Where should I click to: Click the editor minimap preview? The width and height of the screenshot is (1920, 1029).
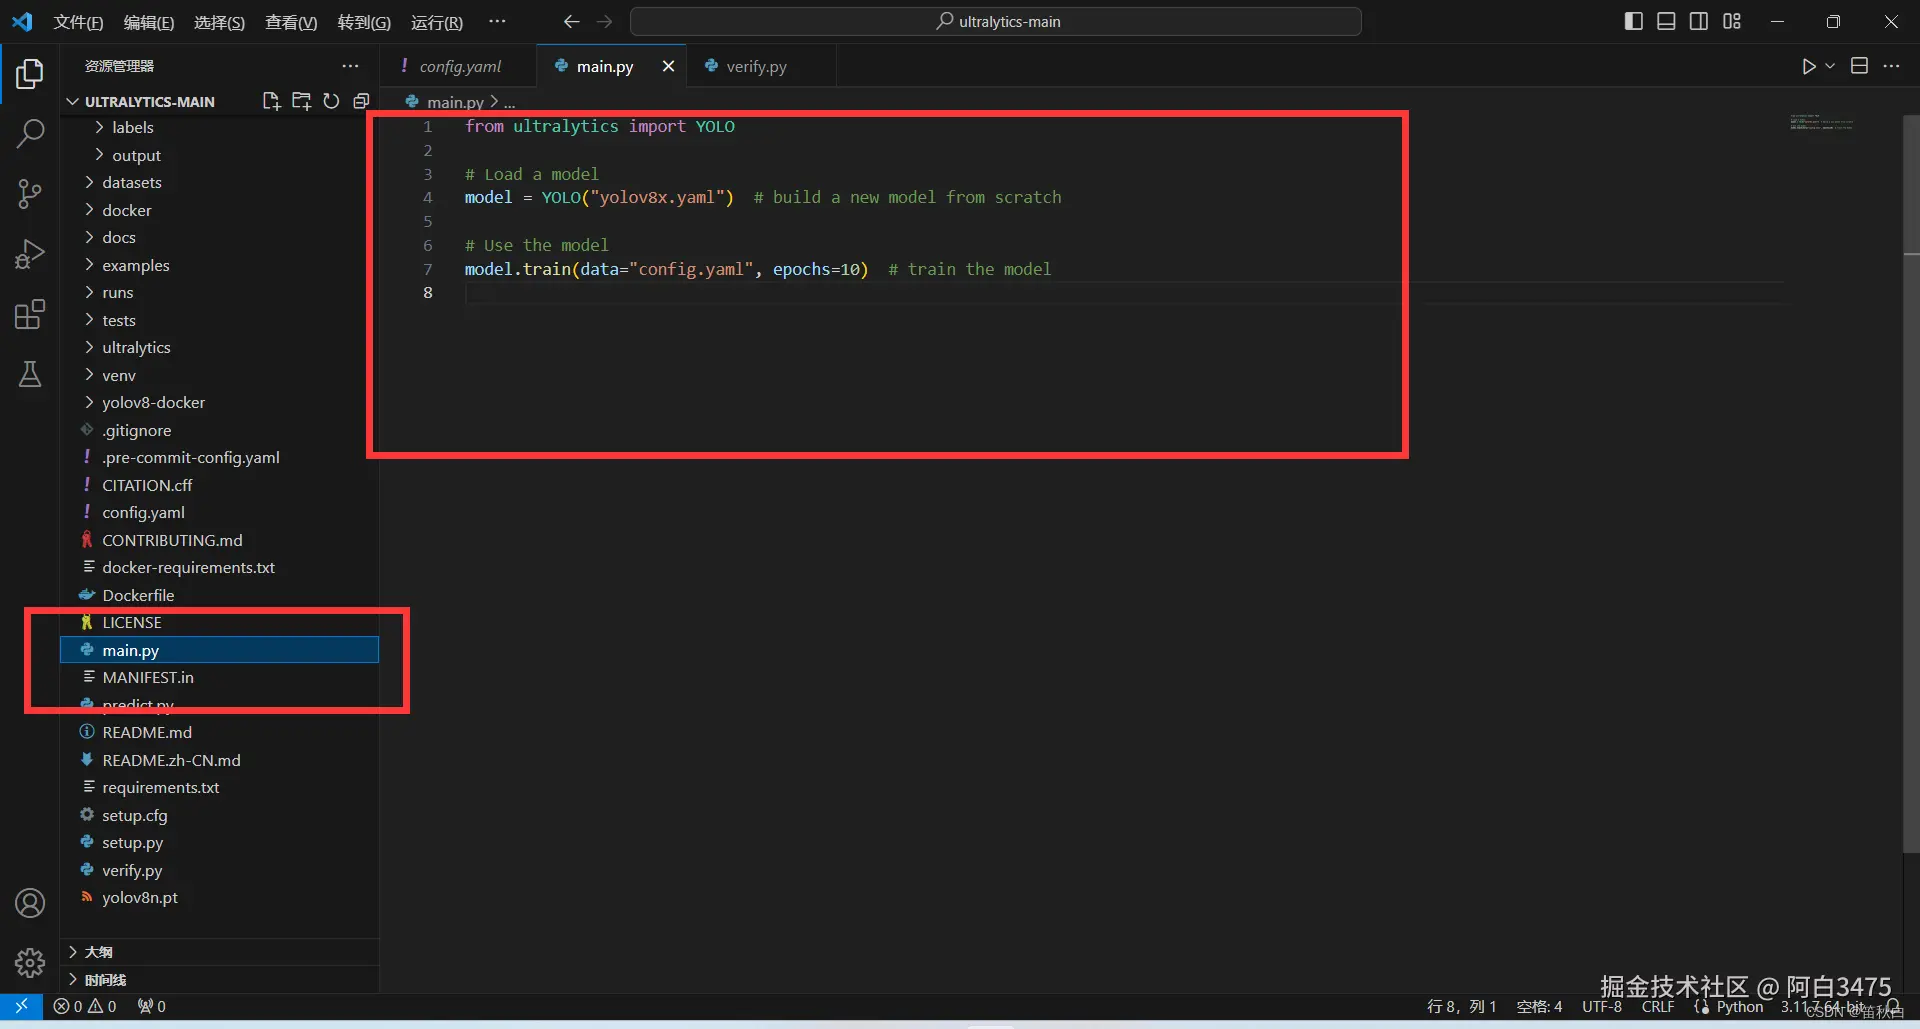tap(1821, 123)
